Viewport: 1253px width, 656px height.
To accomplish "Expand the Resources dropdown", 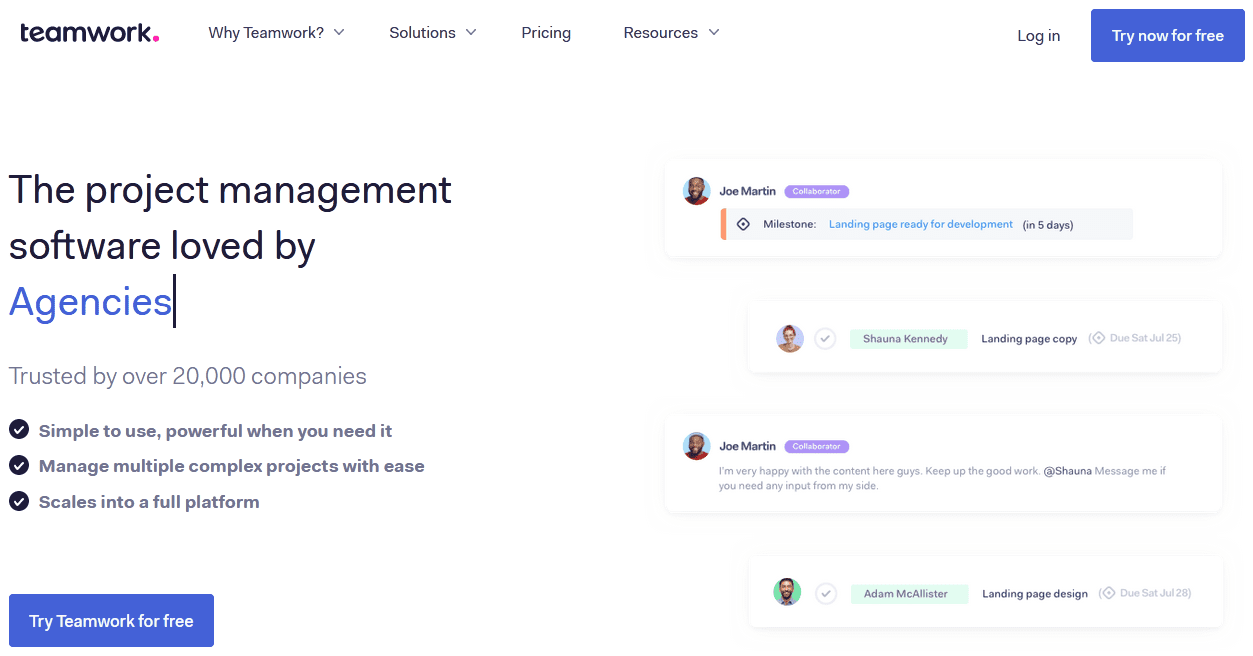I will (x=671, y=32).
